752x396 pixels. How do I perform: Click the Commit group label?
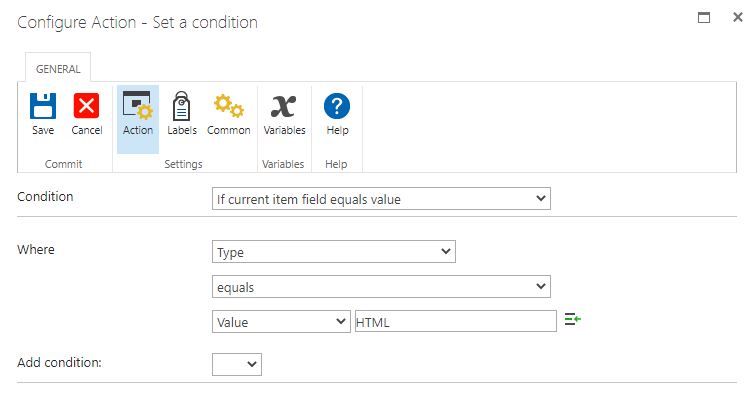pyautogui.click(x=63, y=164)
